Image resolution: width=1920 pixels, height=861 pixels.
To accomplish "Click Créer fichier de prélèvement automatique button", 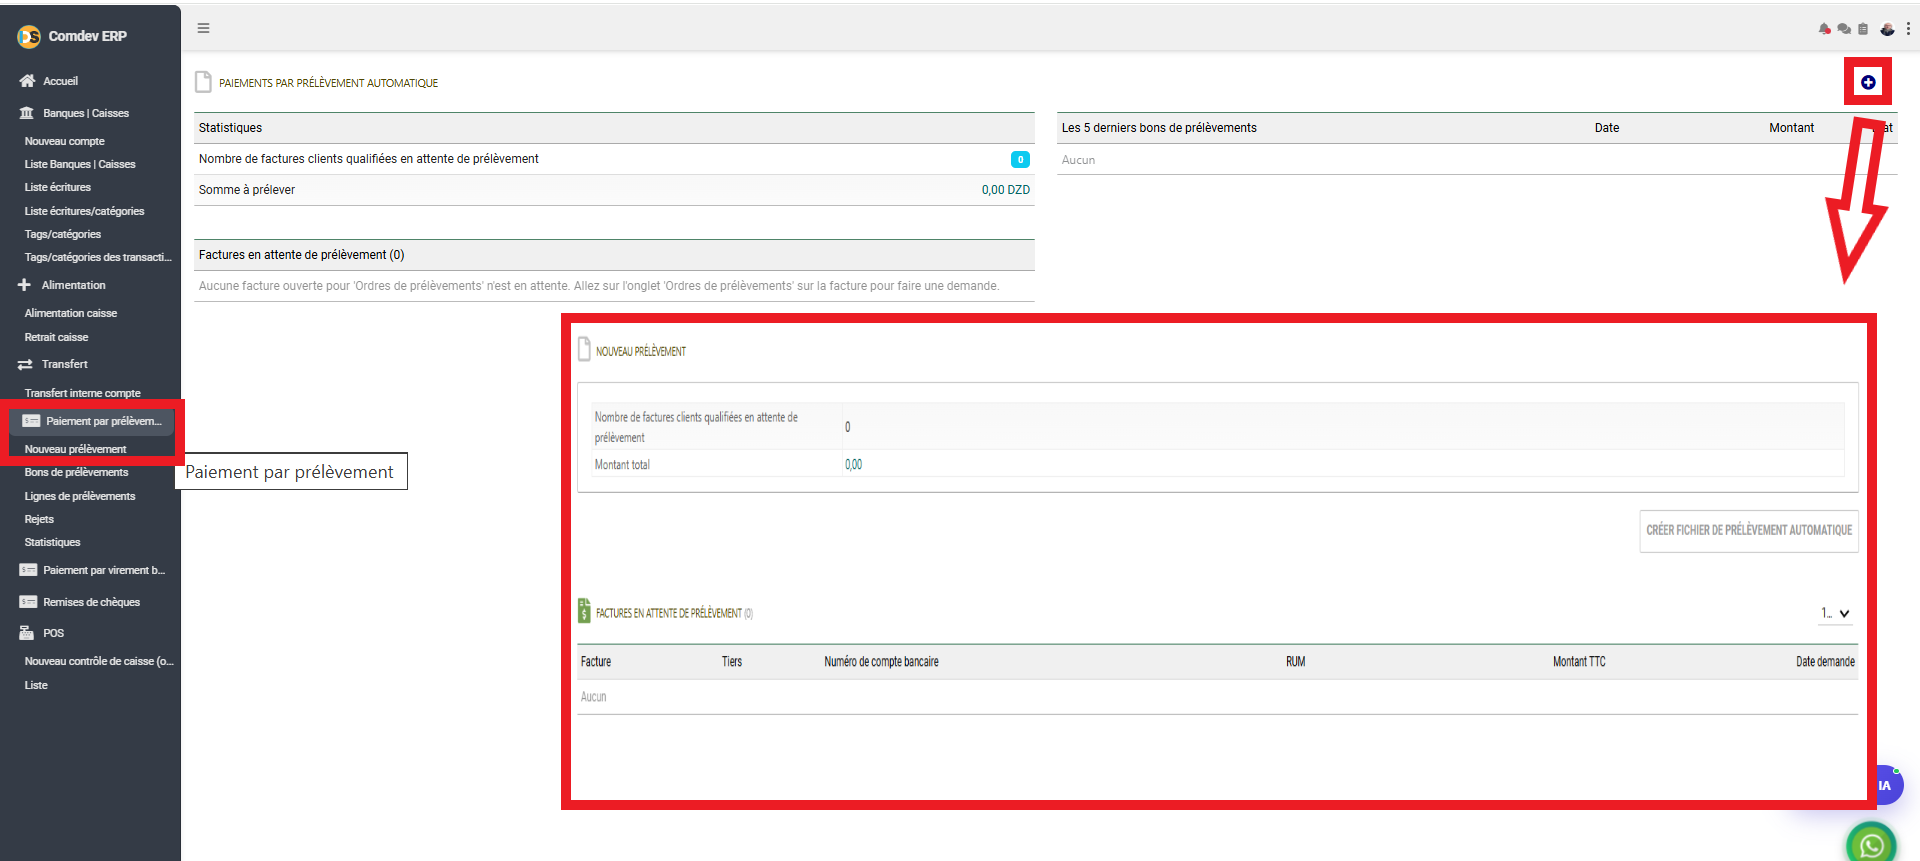I will (1749, 530).
